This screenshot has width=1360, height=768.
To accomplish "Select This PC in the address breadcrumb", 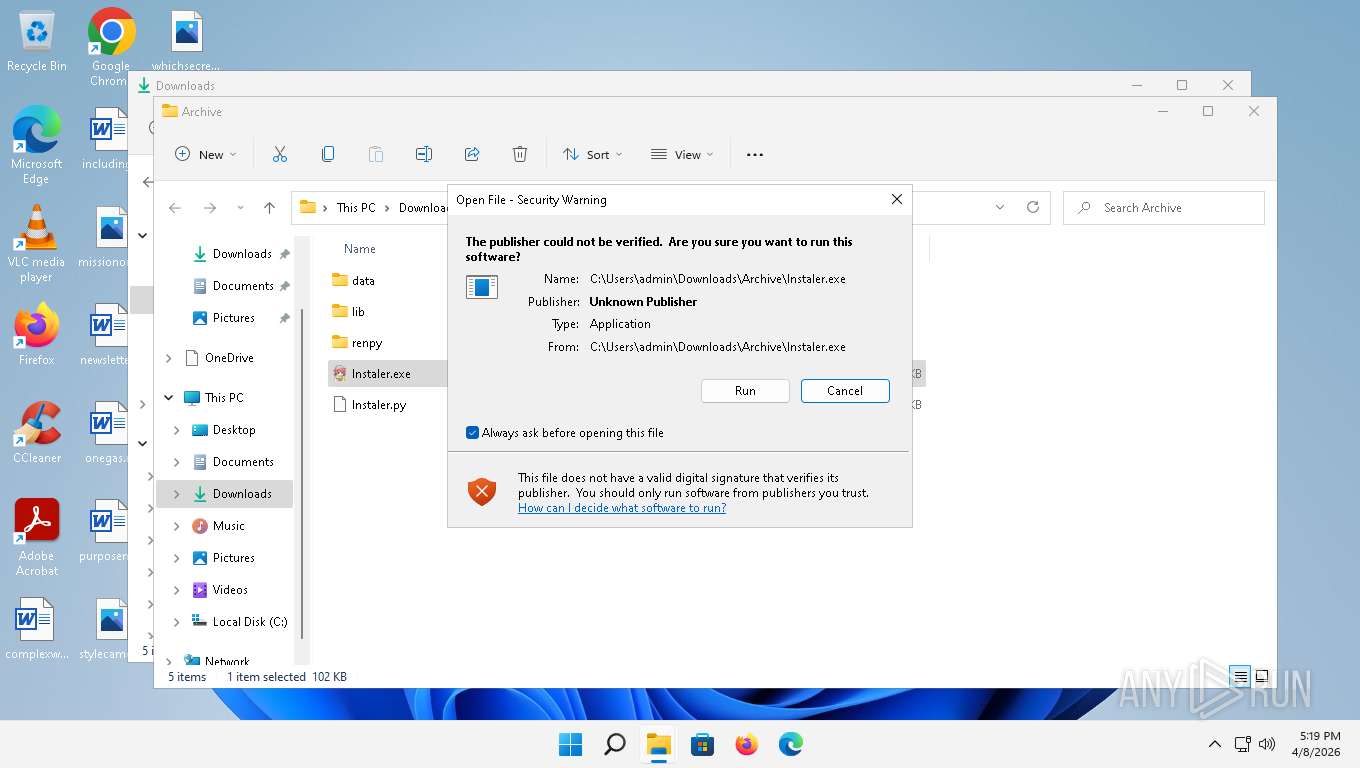I will coord(356,208).
